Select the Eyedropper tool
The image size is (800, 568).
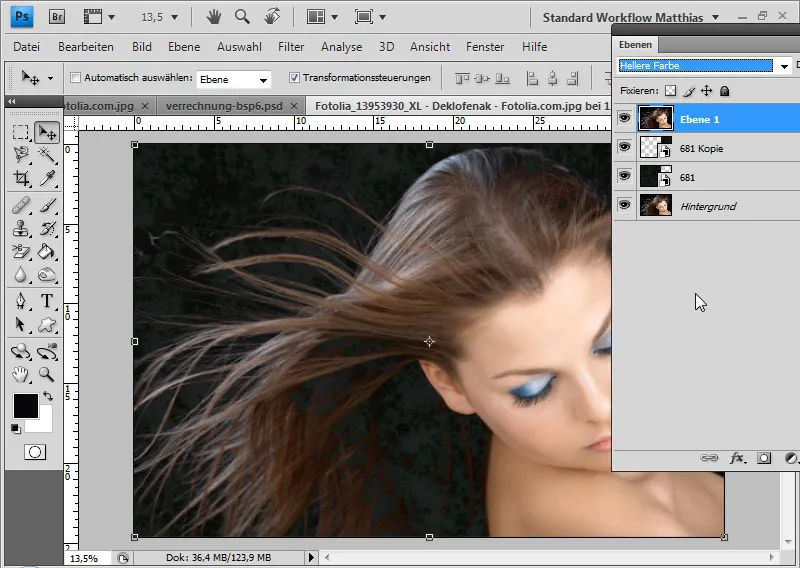[x=47, y=178]
